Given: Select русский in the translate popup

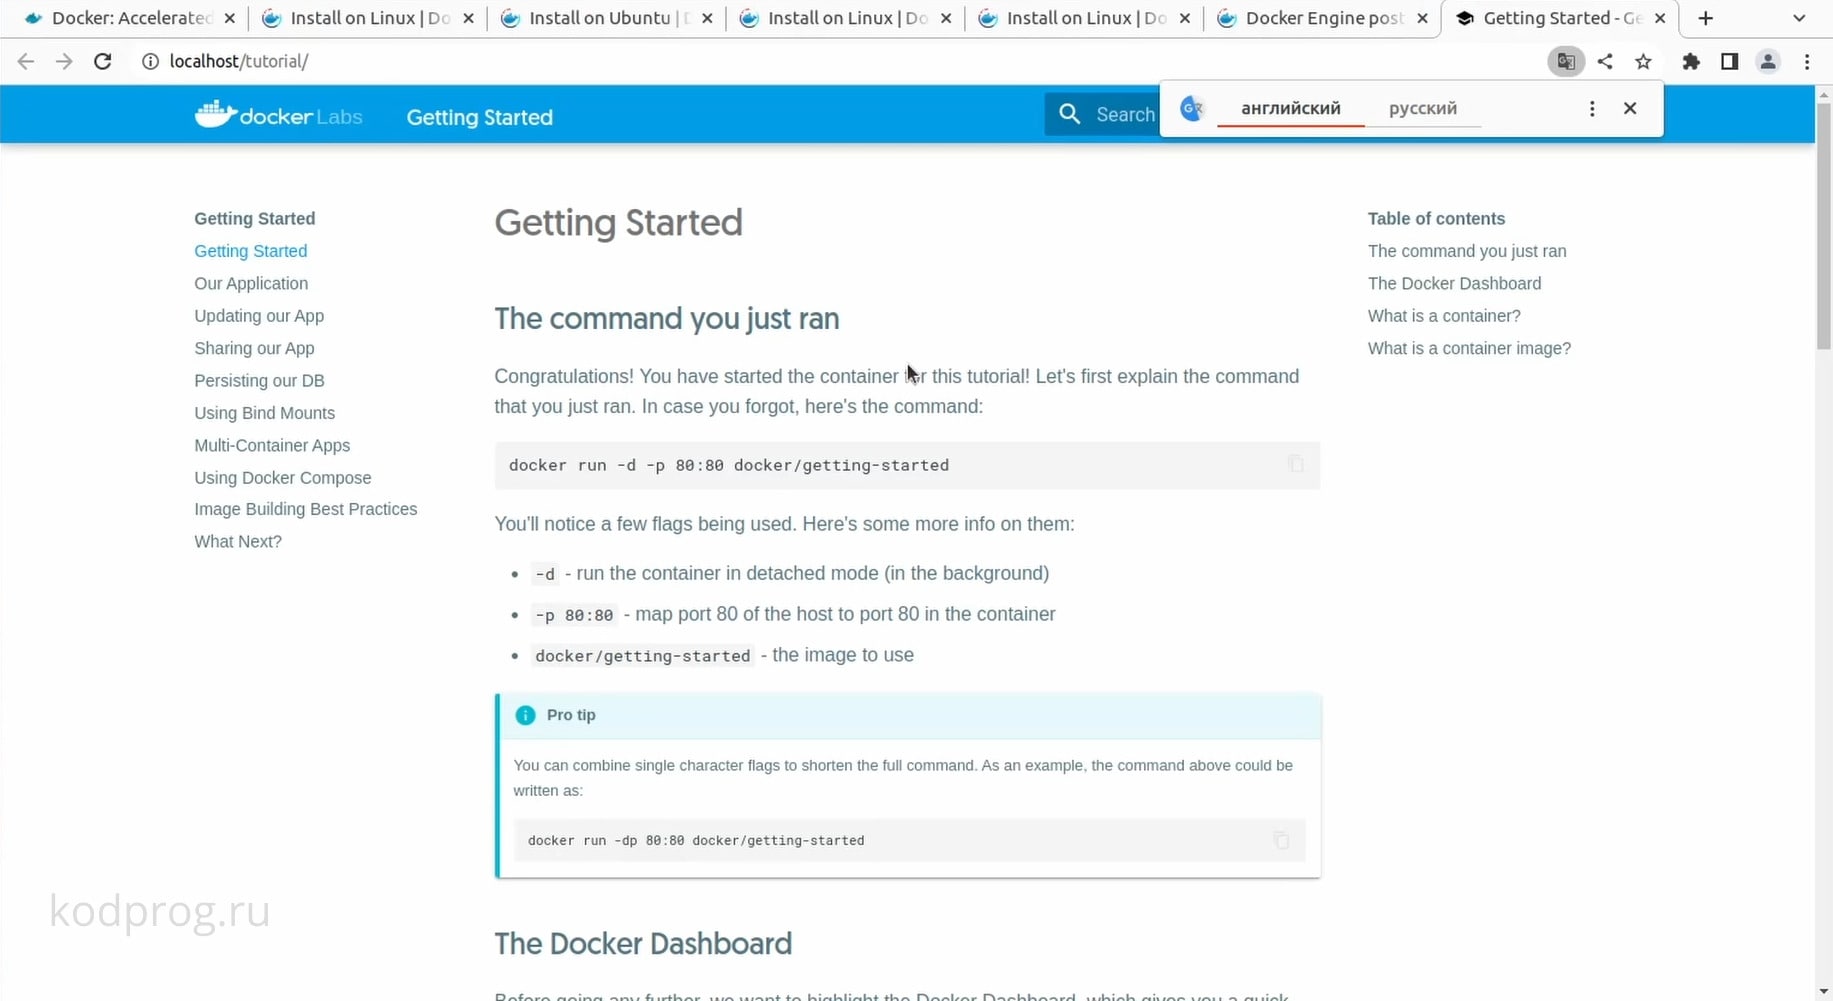Looking at the screenshot, I should tap(1423, 108).
